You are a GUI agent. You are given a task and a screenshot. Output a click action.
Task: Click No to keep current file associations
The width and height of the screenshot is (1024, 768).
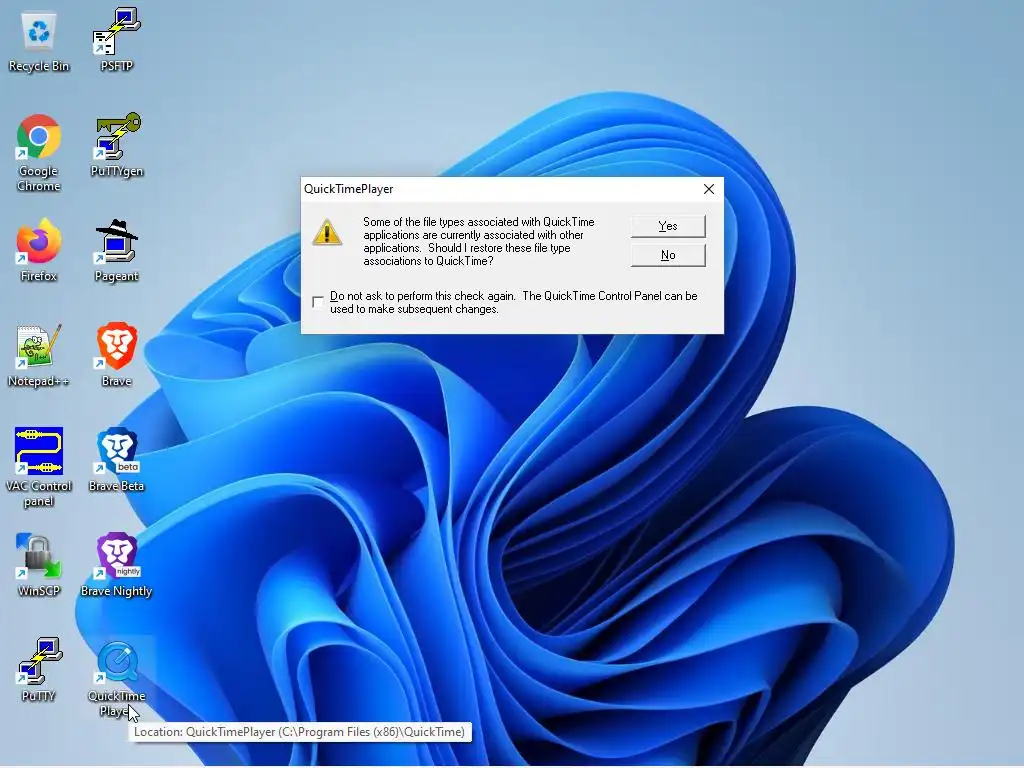click(668, 255)
